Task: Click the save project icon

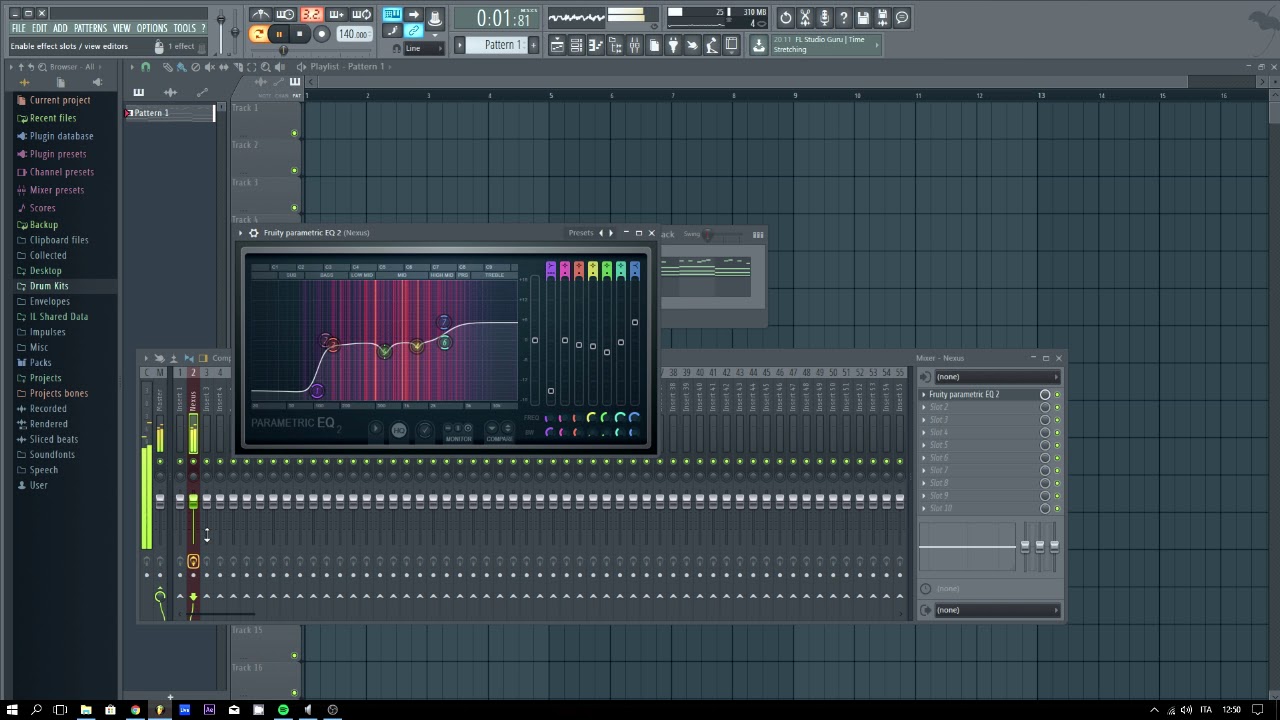Action: (x=863, y=17)
